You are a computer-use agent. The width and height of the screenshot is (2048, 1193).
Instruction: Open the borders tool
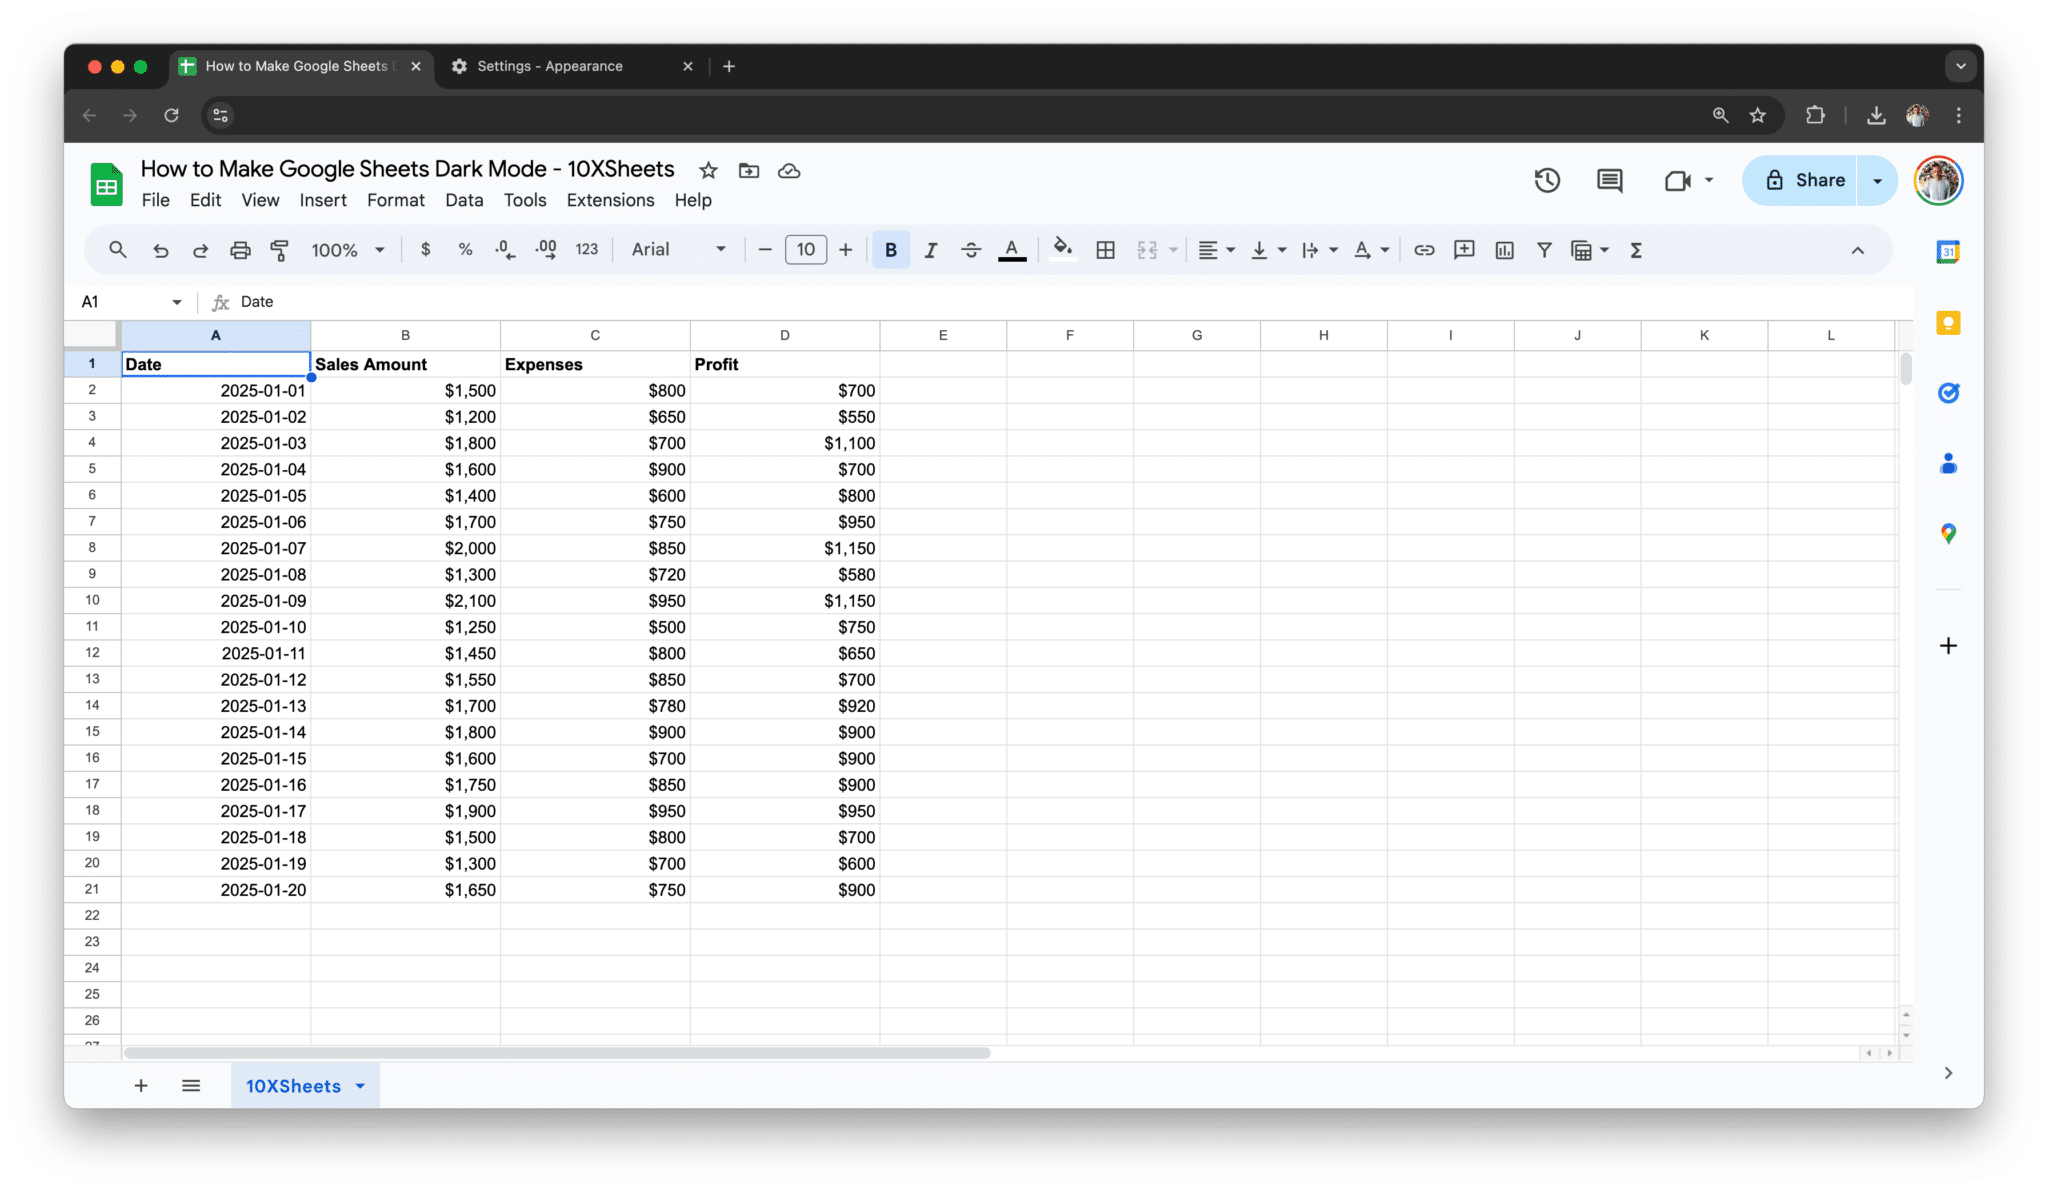[1105, 250]
